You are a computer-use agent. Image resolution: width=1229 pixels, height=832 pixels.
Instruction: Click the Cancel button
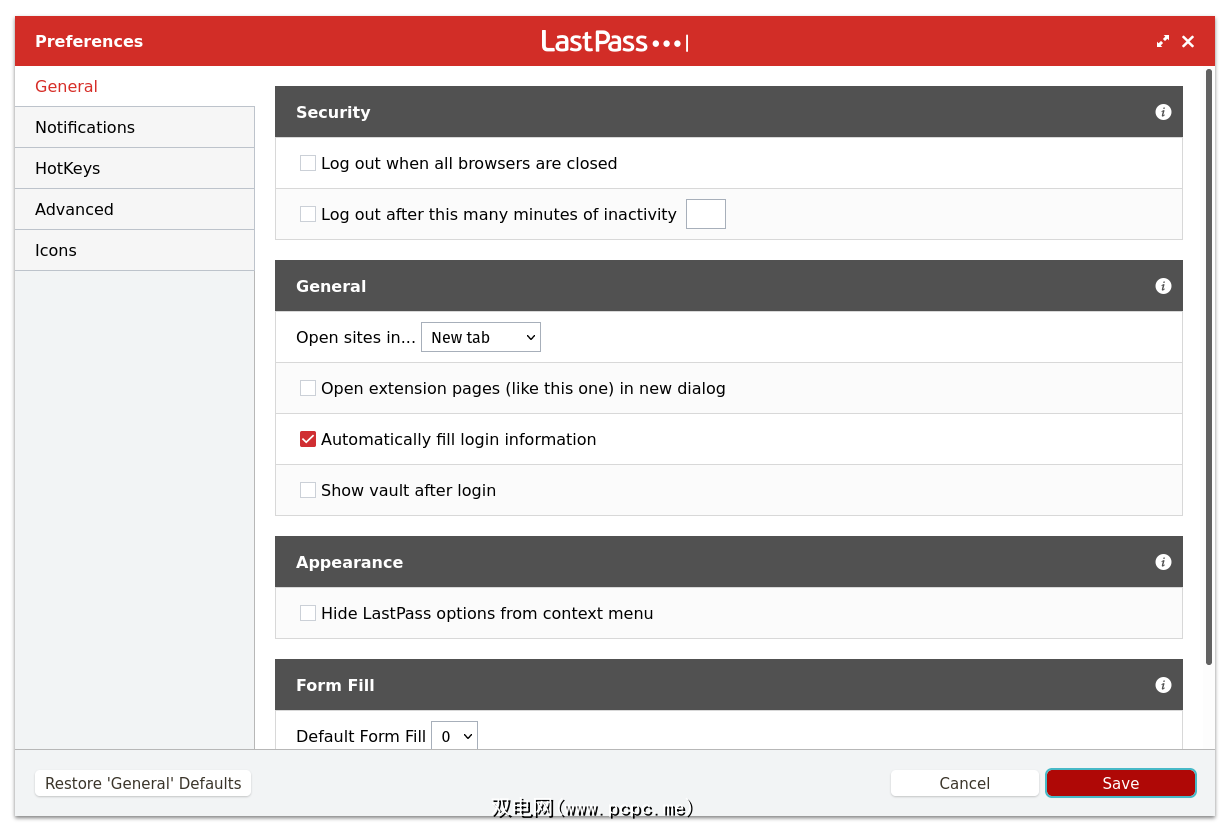pyautogui.click(x=965, y=783)
